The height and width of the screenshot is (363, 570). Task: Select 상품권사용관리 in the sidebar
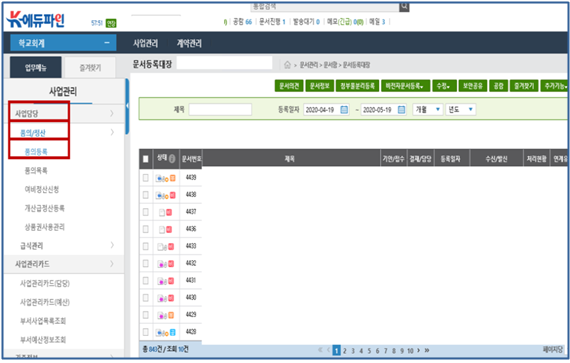(x=44, y=227)
